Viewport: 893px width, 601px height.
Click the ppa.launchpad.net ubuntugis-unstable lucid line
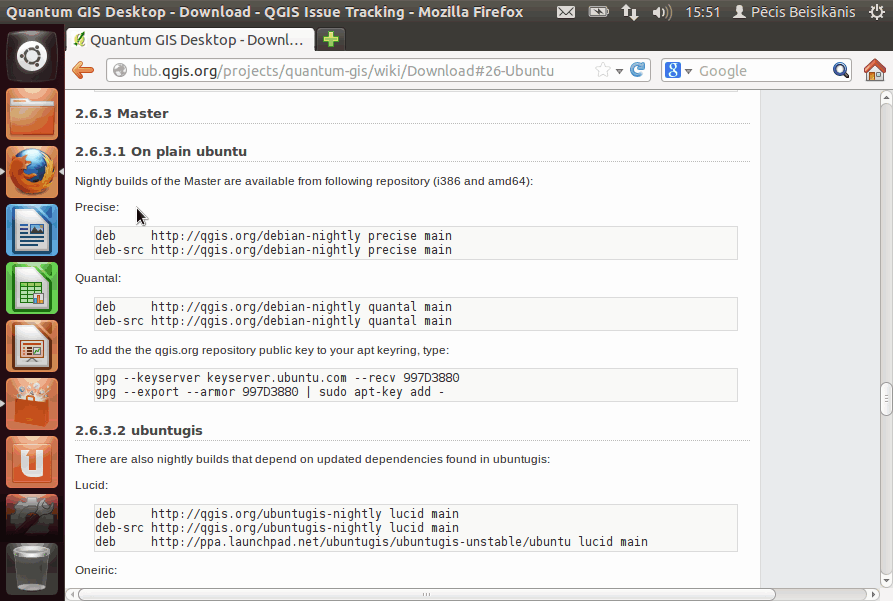click(x=371, y=542)
